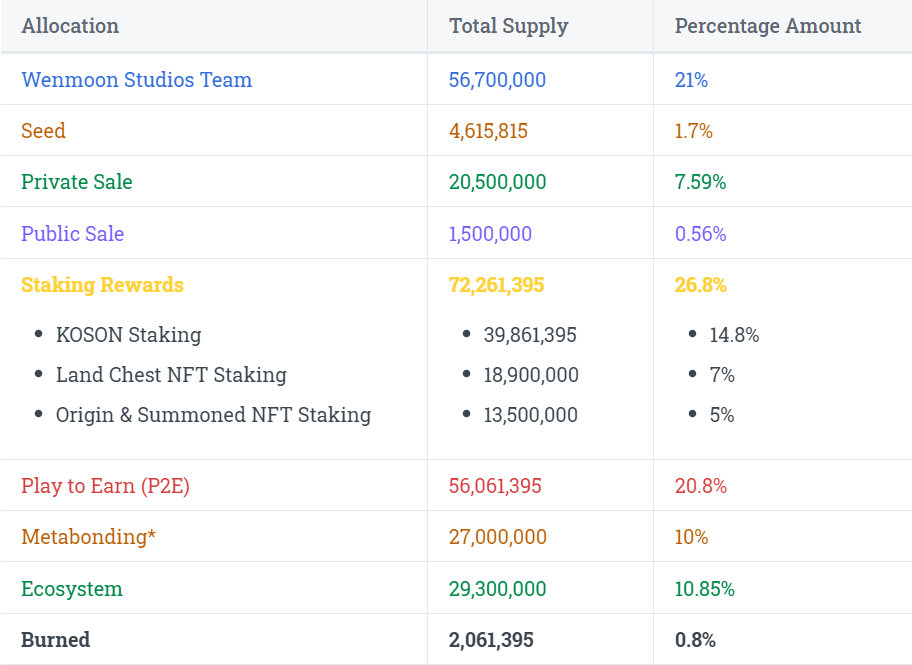The width and height of the screenshot is (912, 665).
Task: Click the 56,700,000 supply value
Action: pyautogui.click(x=497, y=80)
